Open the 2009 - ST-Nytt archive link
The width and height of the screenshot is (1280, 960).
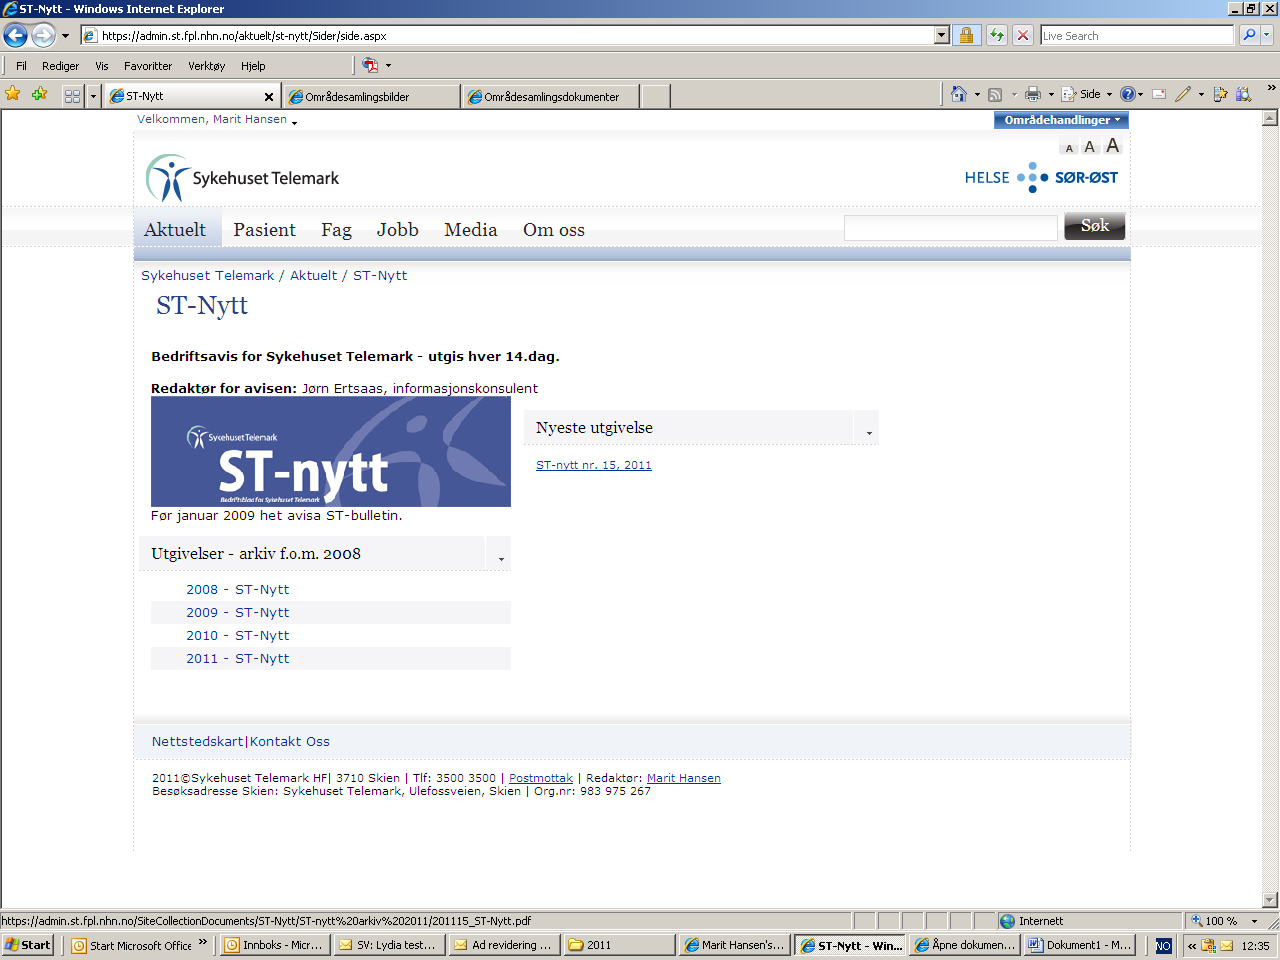point(237,613)
